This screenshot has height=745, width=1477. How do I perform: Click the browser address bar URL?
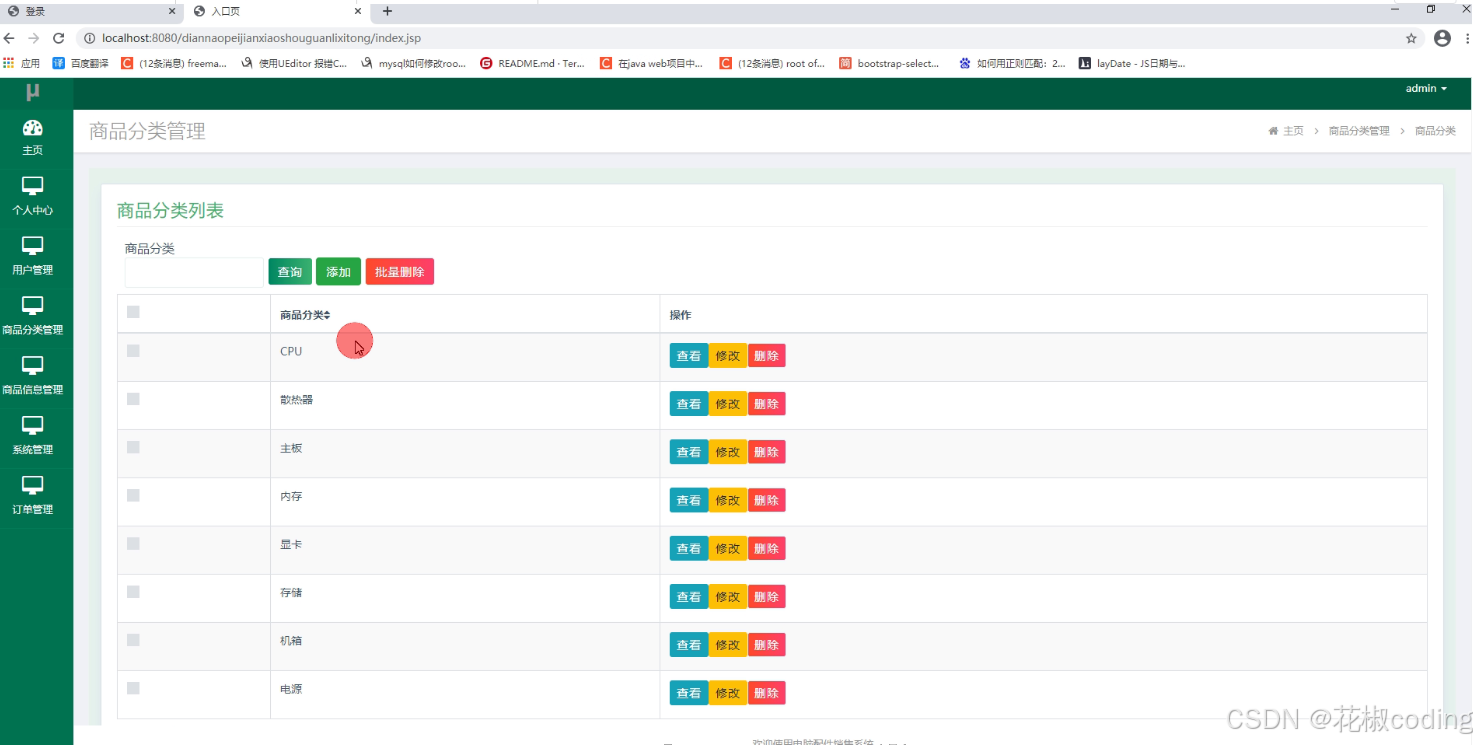[x=260, y=38]
